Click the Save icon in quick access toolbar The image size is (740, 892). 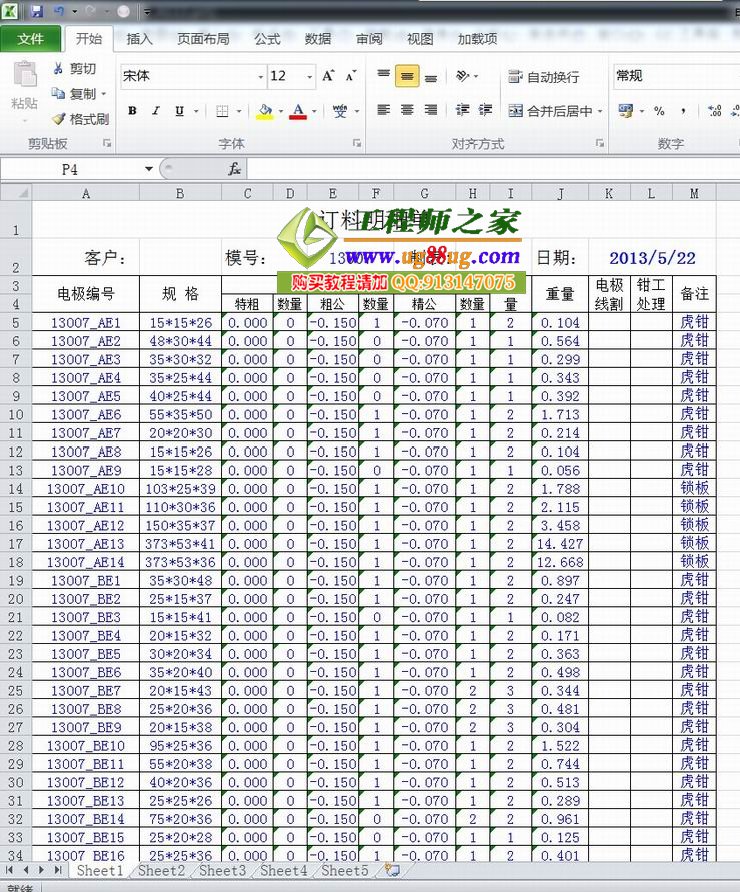click(x=37, y=12)
